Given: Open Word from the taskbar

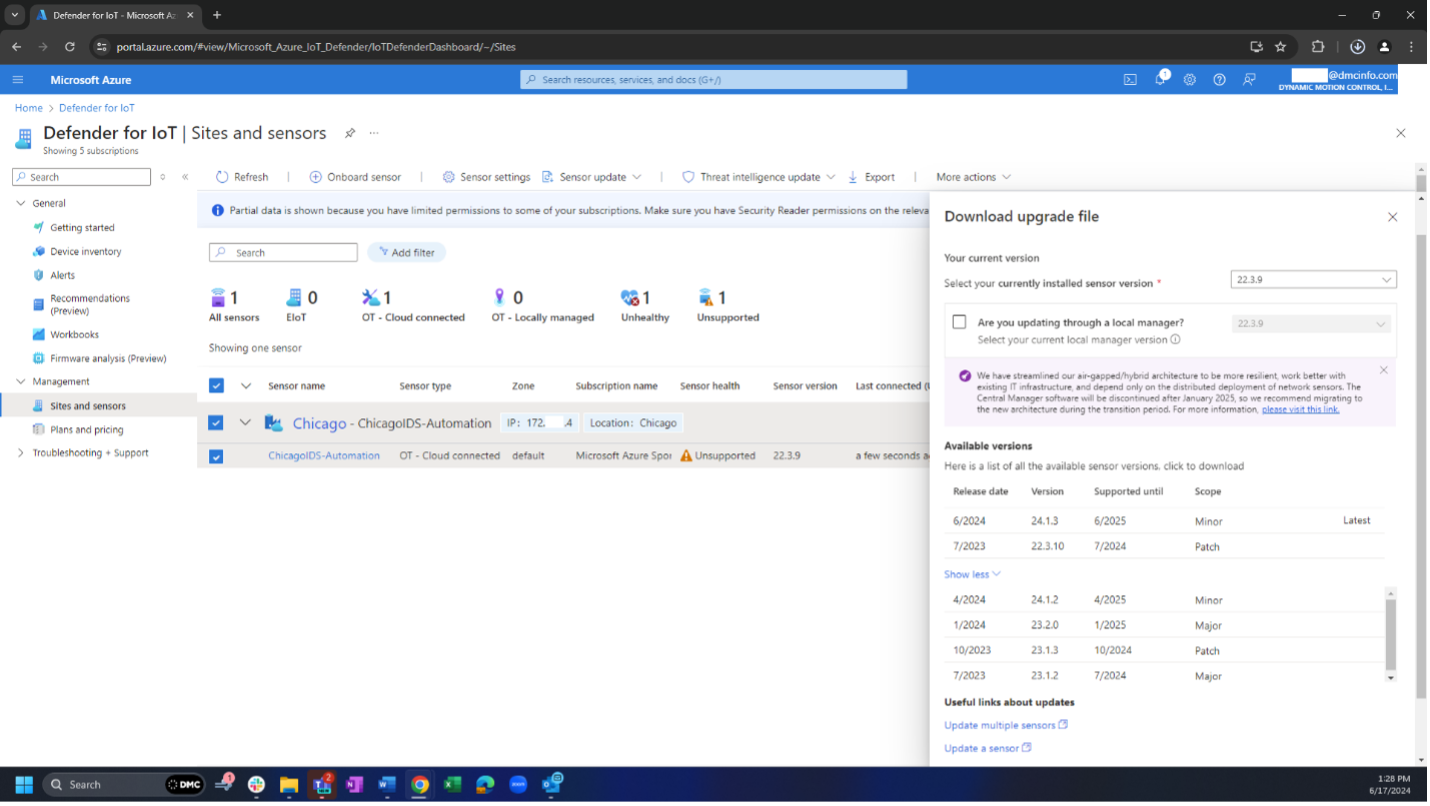Looking at the screenshot, I should (387, 784).
